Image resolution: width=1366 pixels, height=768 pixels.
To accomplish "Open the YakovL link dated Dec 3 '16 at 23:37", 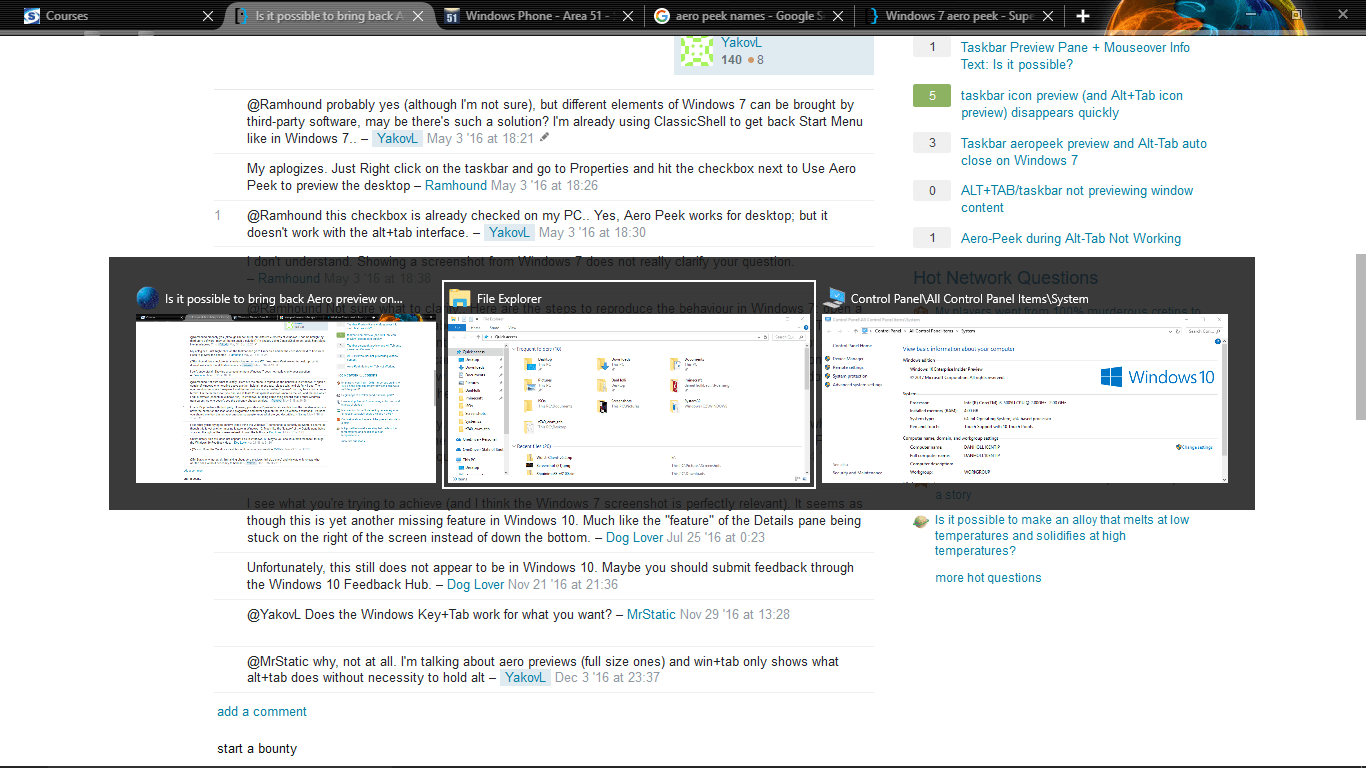I will point(525,677).
